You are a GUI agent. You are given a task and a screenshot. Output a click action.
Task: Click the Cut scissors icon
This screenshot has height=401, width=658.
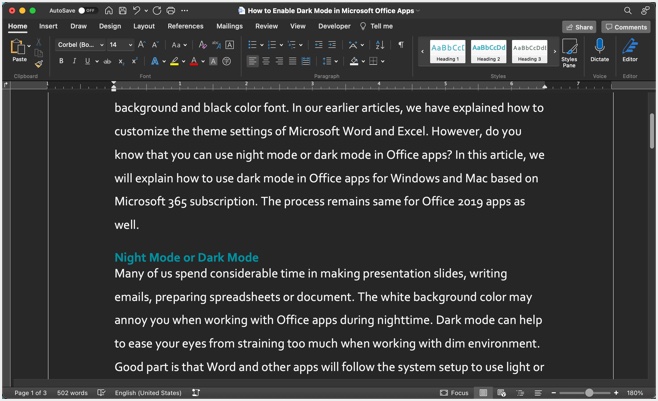(39, 42)
